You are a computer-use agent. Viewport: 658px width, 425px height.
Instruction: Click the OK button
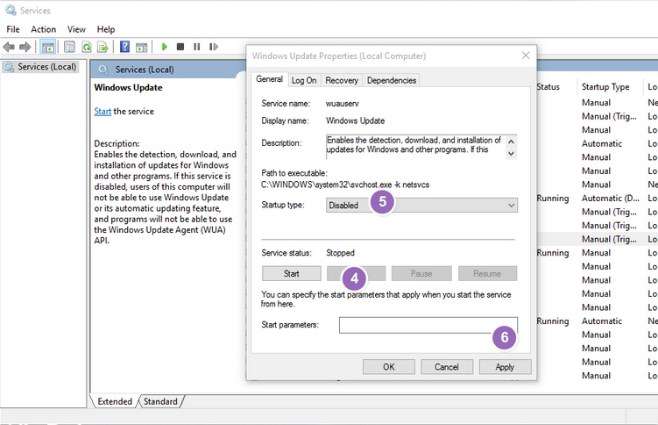tap(389, 367)
